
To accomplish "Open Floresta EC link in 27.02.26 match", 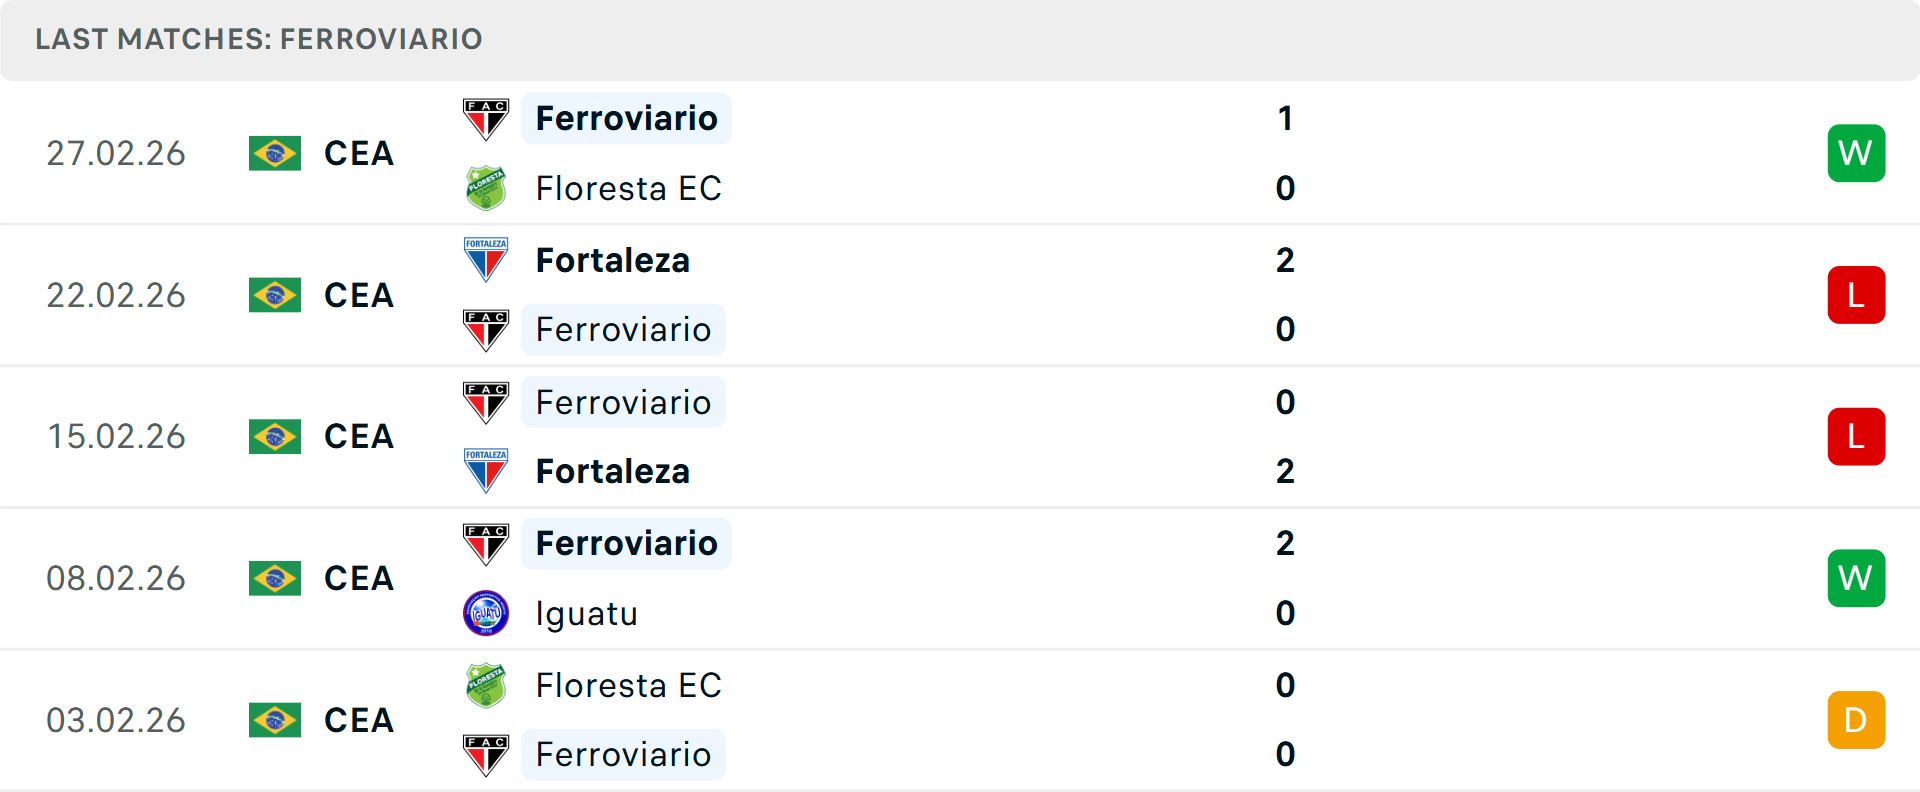I will point(628,188).
